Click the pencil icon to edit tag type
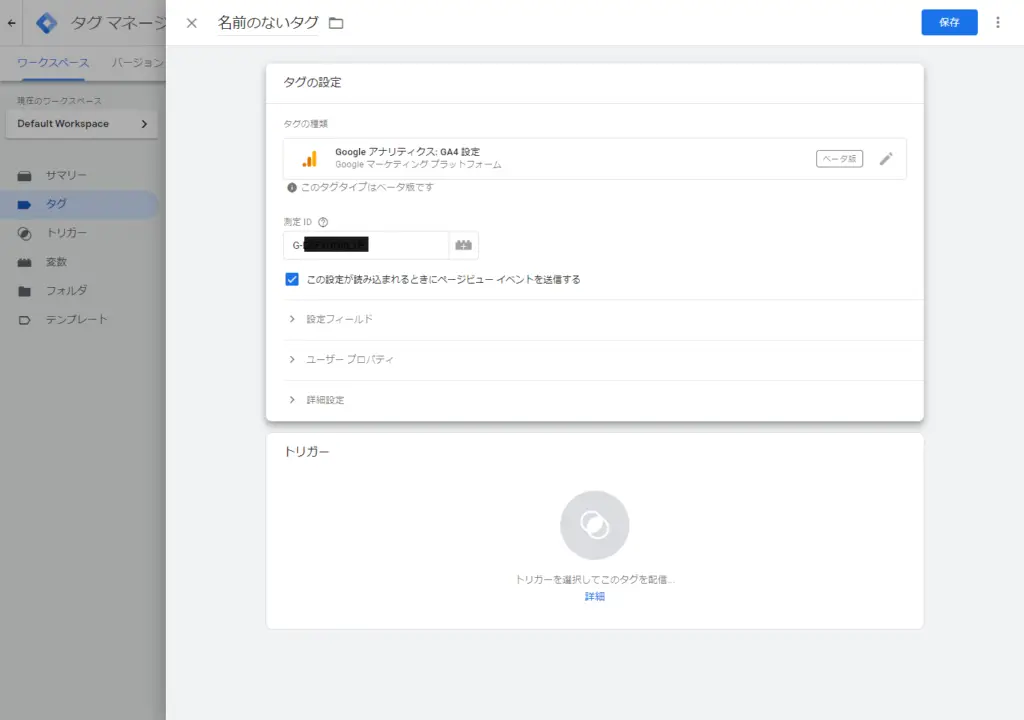The image size is (1024, 720). [886, 159]
